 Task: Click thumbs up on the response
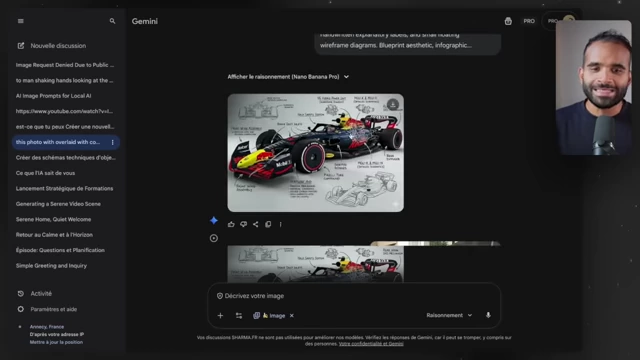pos(231,224)
